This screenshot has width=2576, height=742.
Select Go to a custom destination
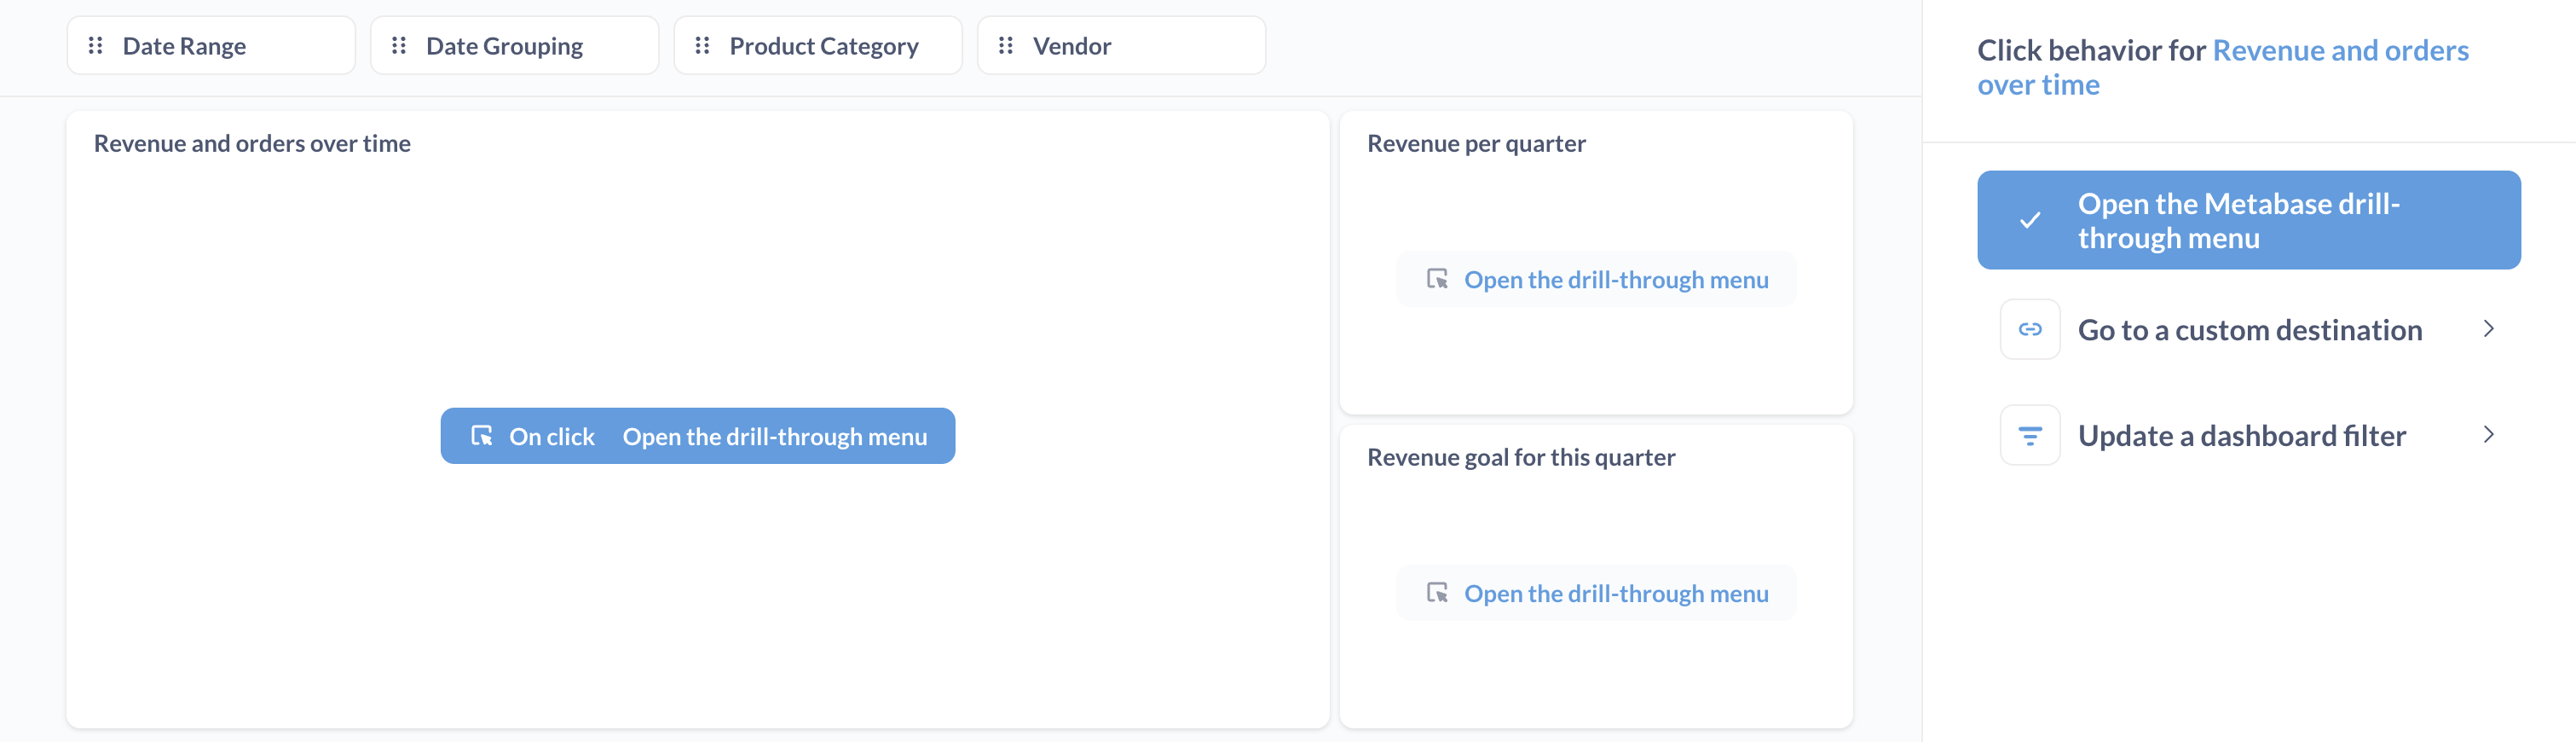(x=2250, y=329)
